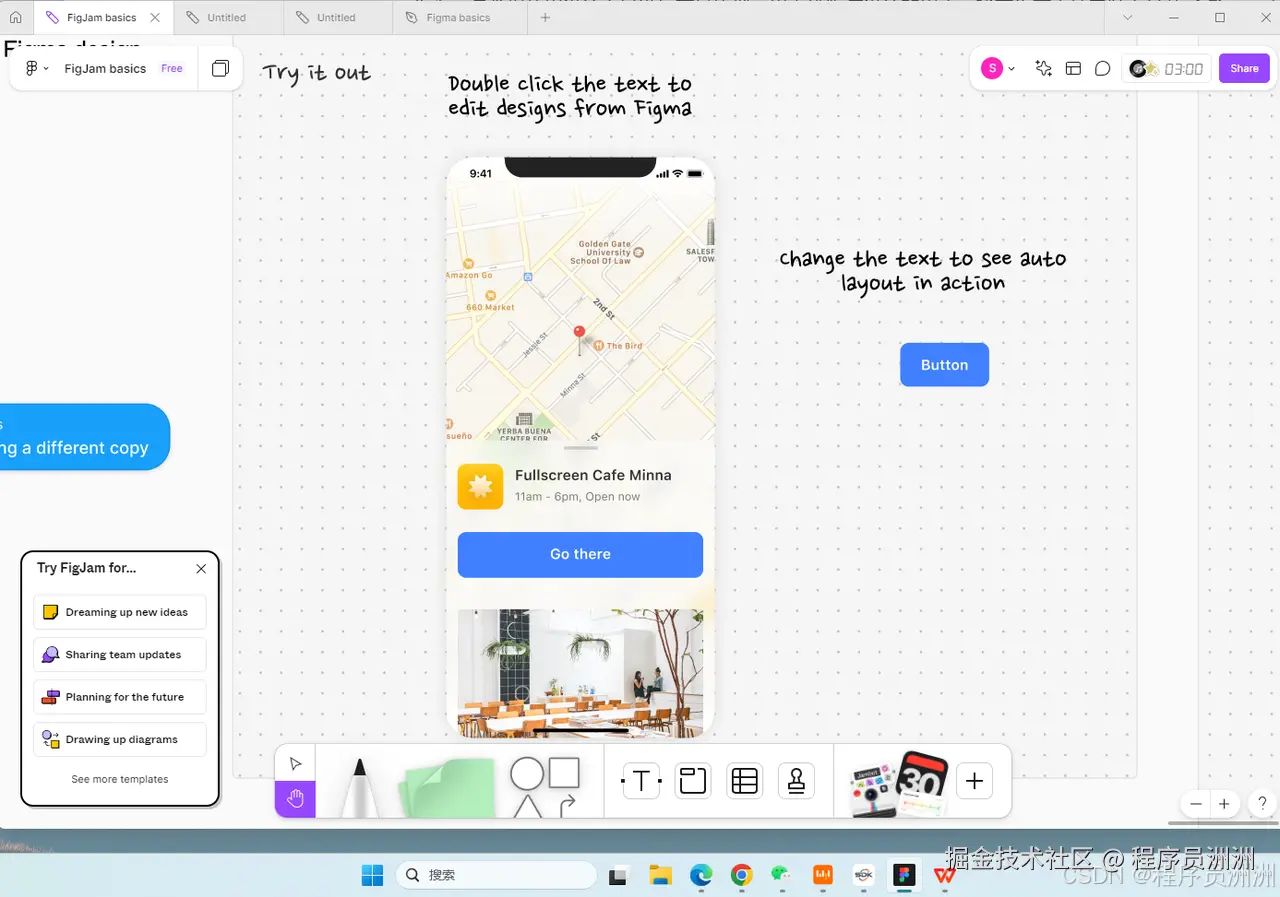Open a new tab with plus
The width and height of the screenshot is (1280, 897).
(545, 17)
